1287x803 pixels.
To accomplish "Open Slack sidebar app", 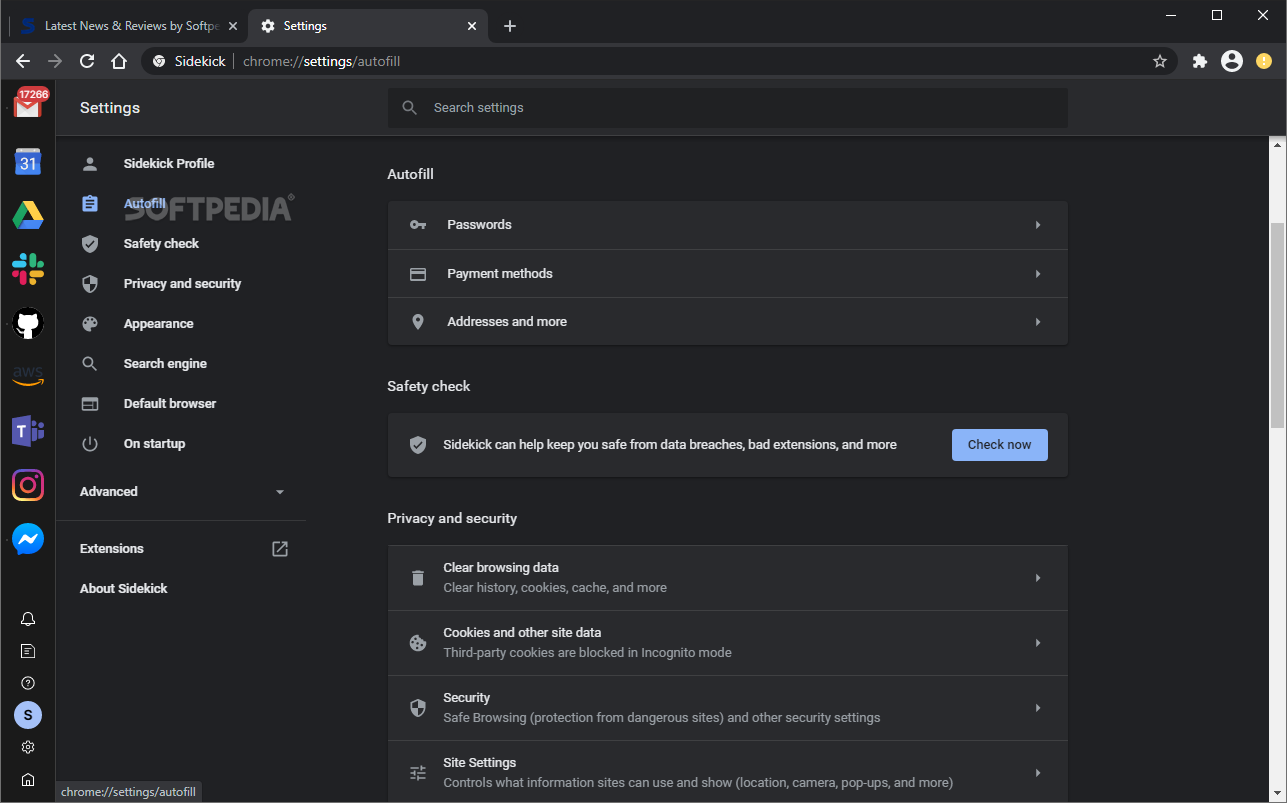I will [x=28, y=269].
